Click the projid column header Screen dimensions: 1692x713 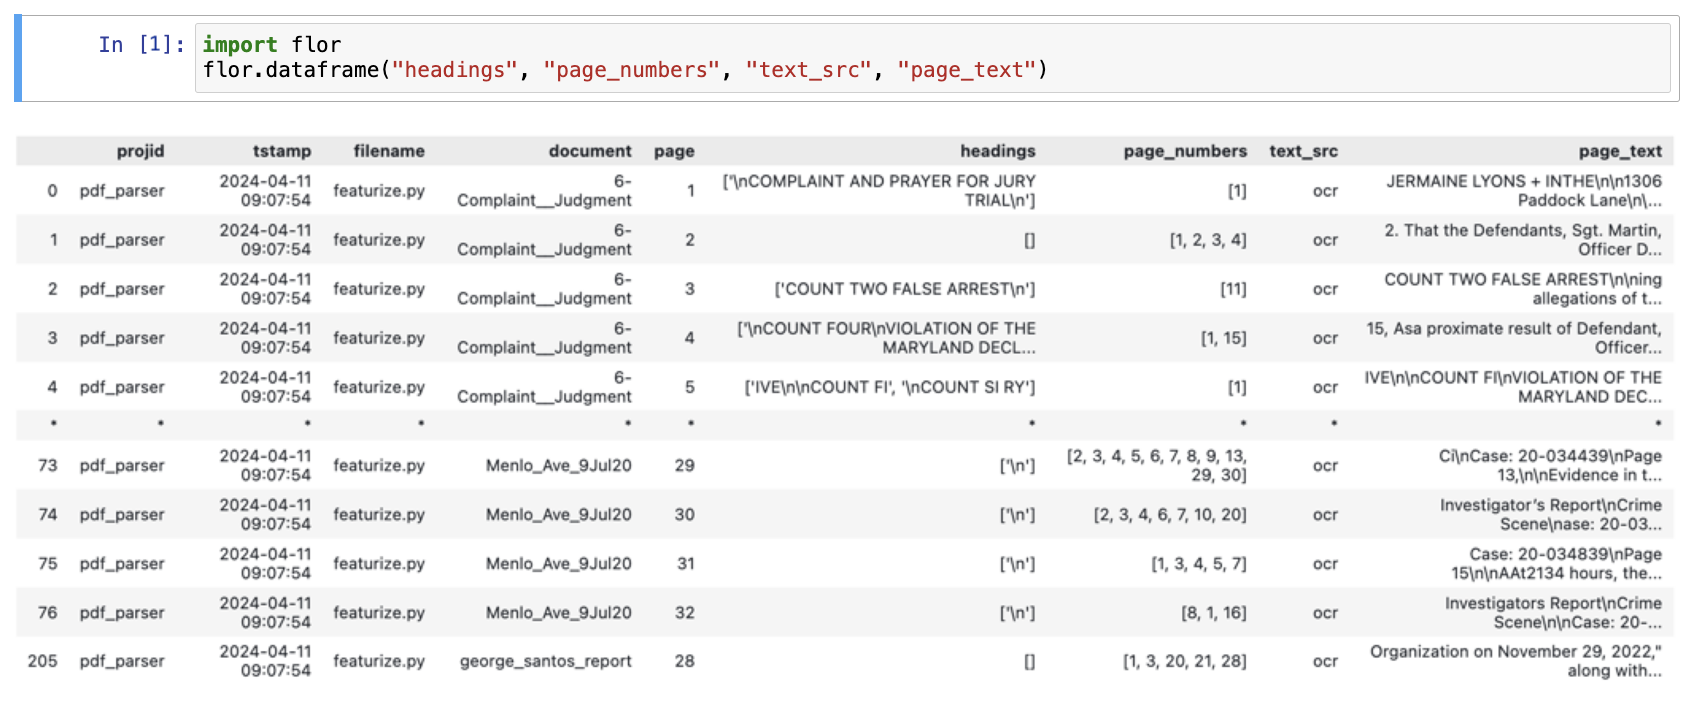click(x=140, y=151)
